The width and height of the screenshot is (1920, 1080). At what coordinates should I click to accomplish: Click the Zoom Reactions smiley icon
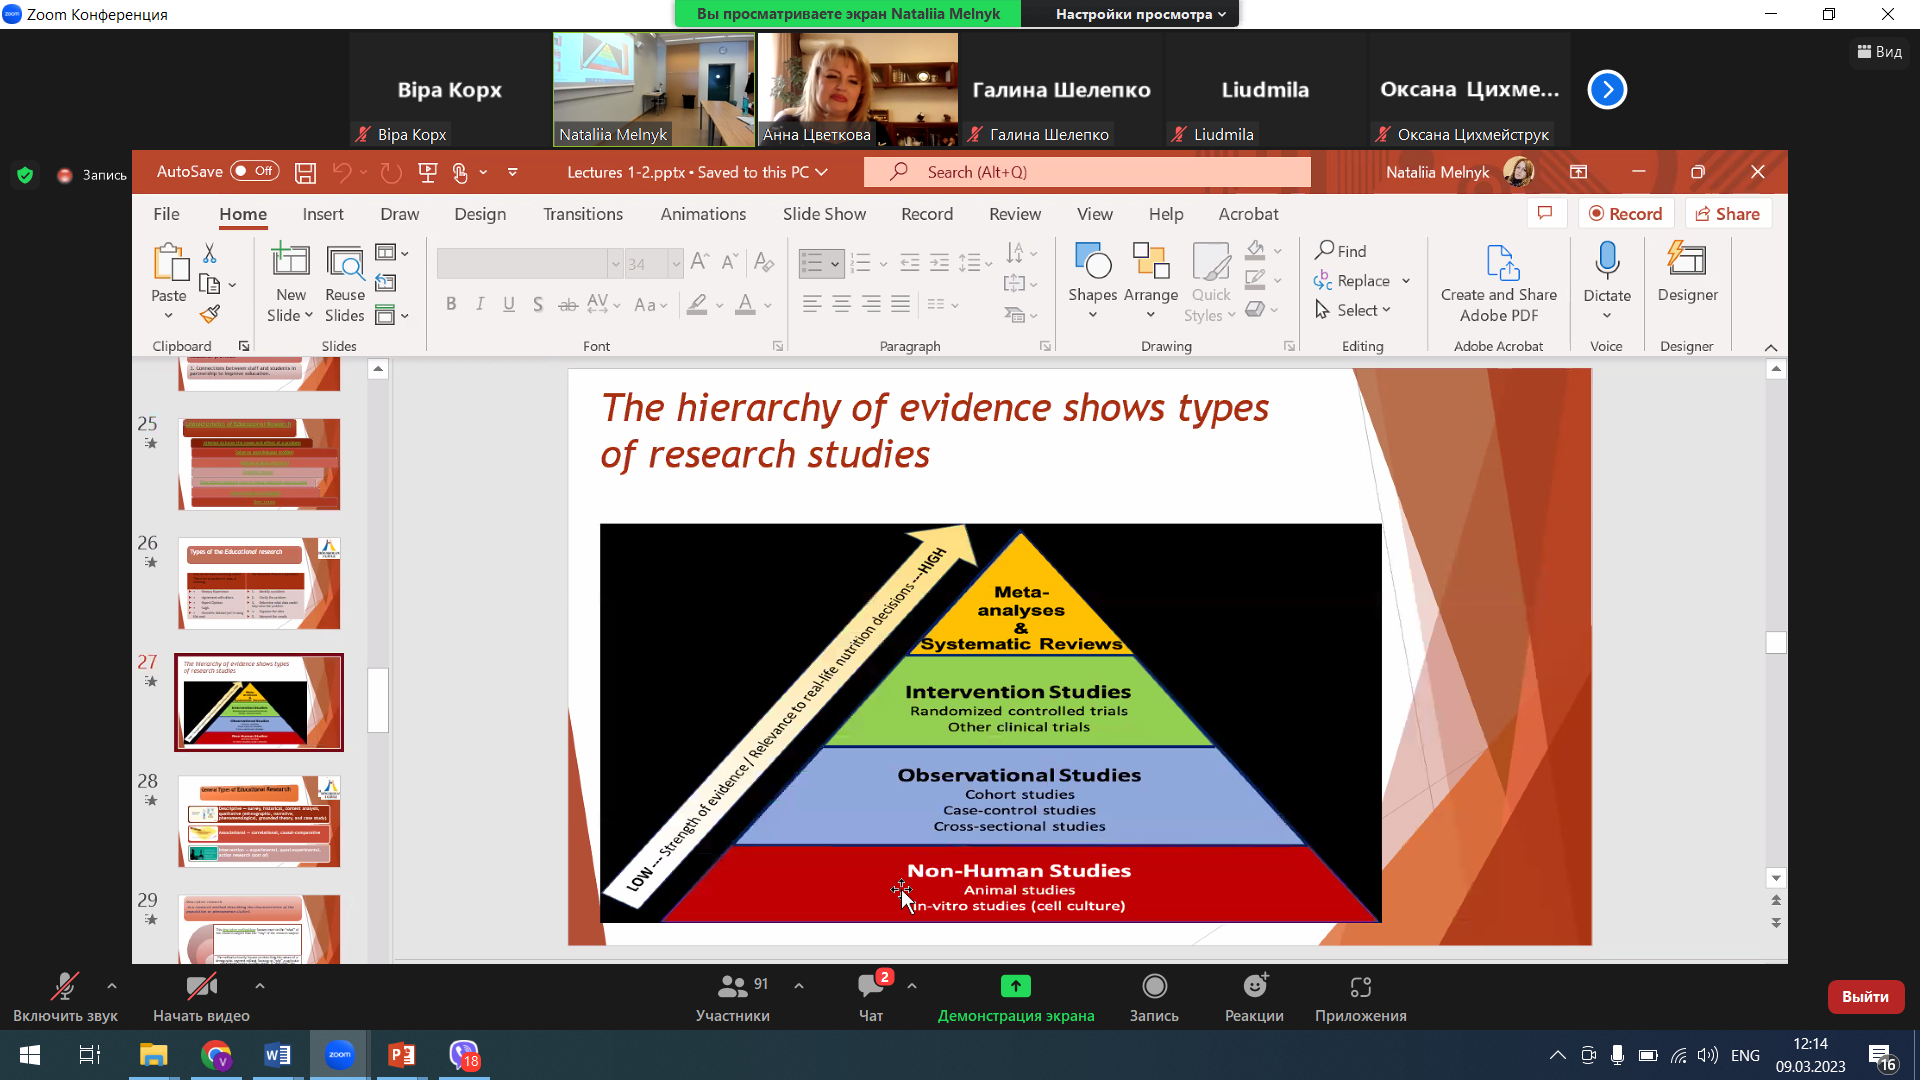pyautogui.click(x=1255, y=986)
